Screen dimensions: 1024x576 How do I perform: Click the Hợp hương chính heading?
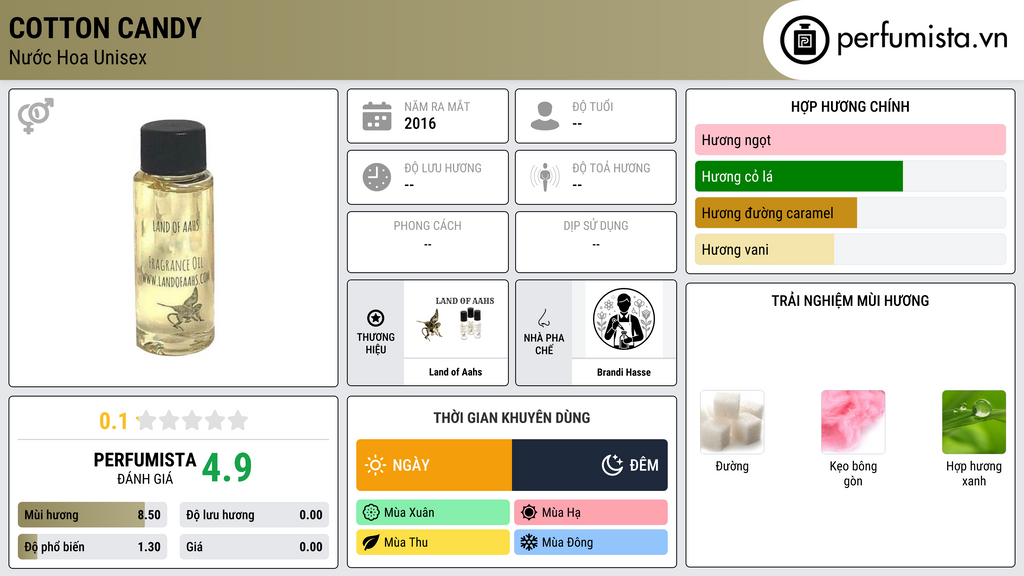[x=850, y=106]
